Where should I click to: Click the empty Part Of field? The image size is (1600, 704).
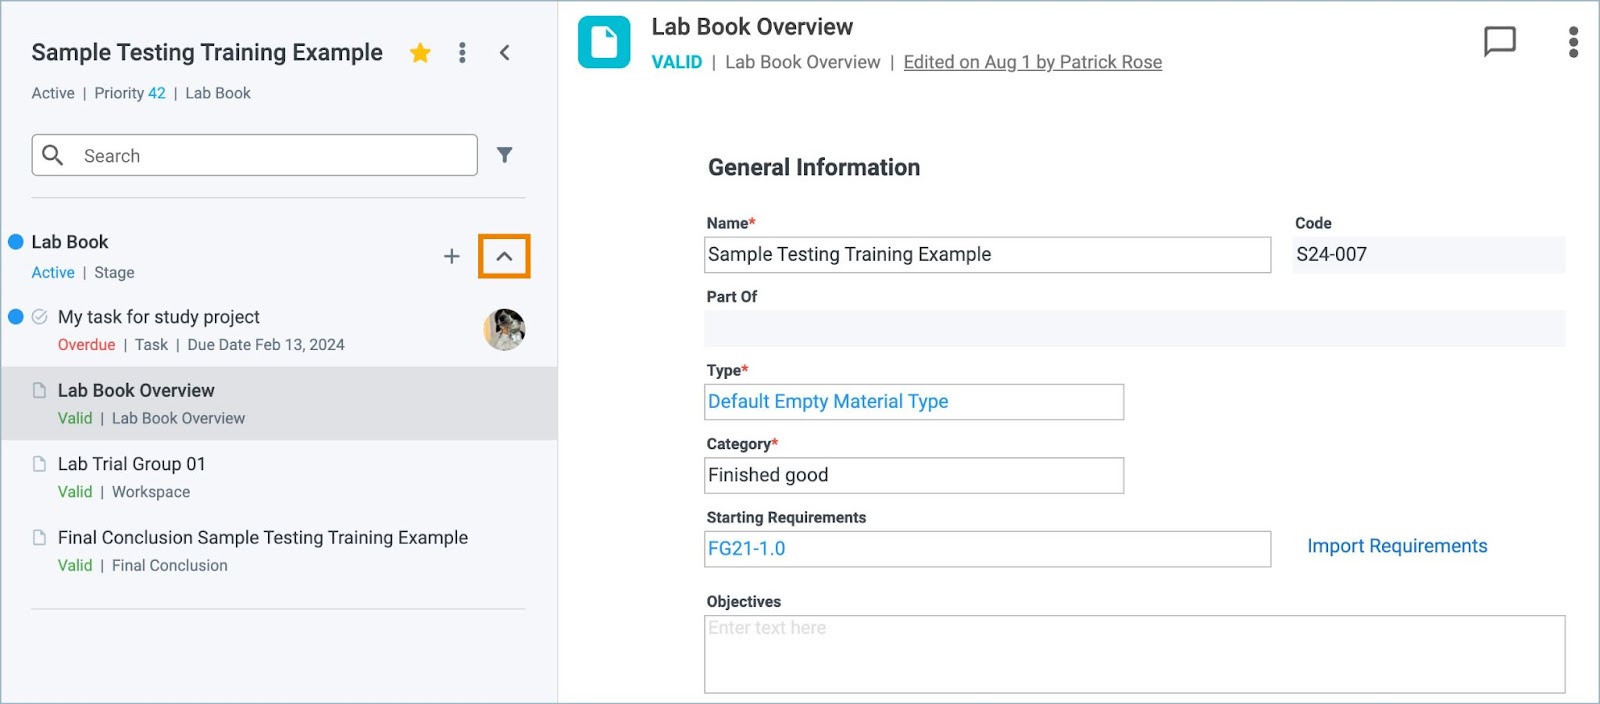1135,328
